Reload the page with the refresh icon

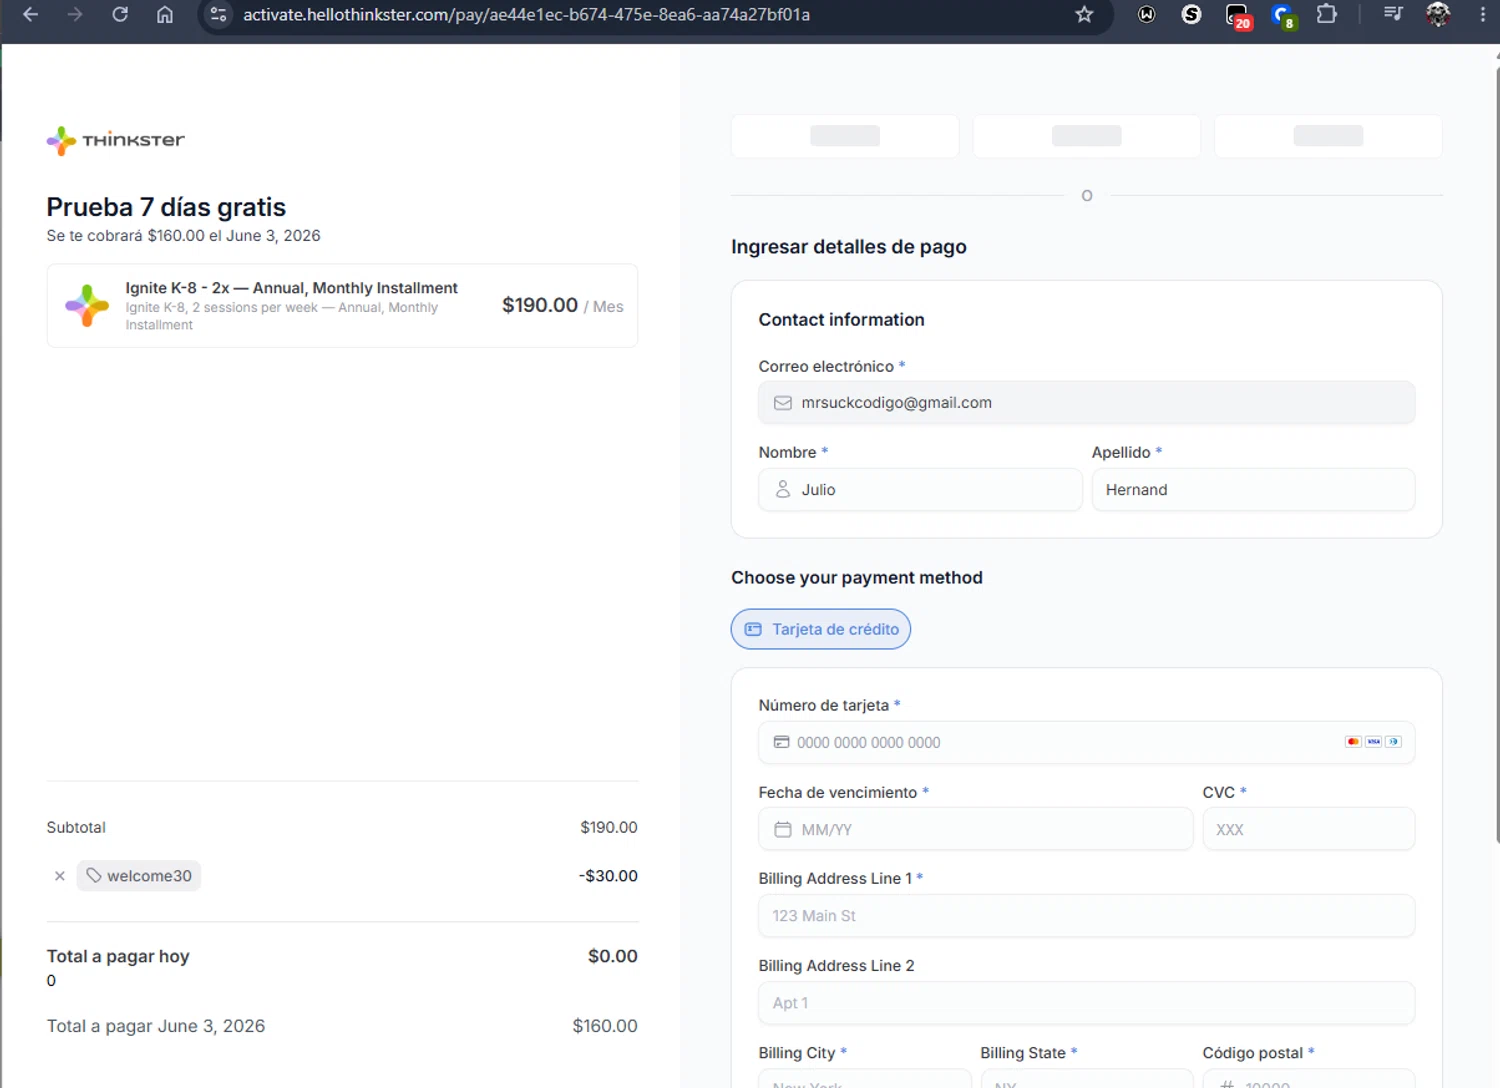120,14
